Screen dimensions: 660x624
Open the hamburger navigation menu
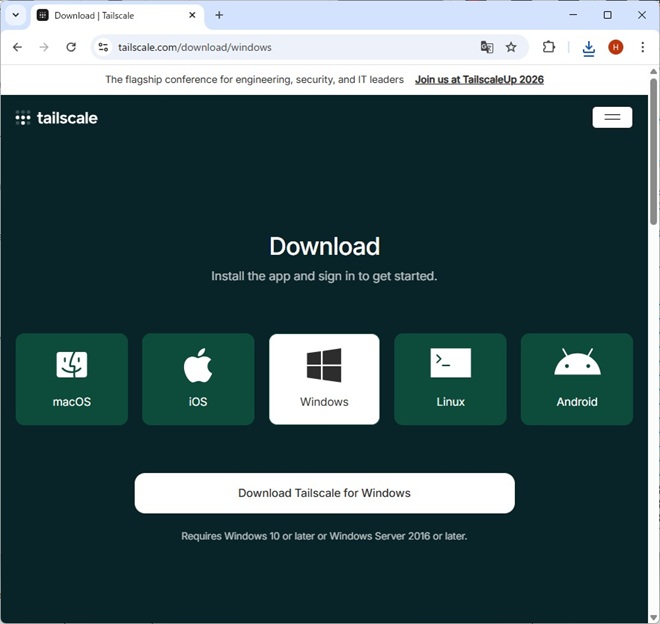click(612, 117)
